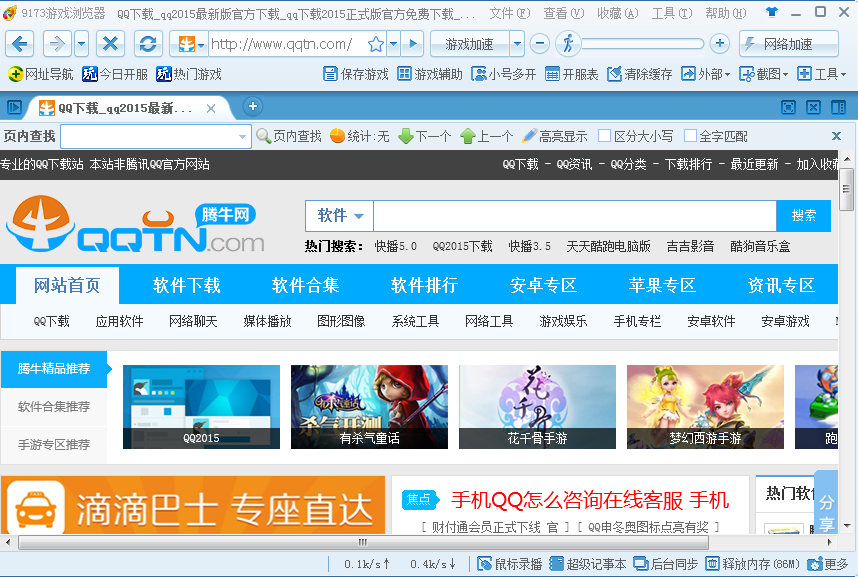Toggle 高亮显示 highlighting
The height and width of the screenshot is (577, 858).
point(554,136)
